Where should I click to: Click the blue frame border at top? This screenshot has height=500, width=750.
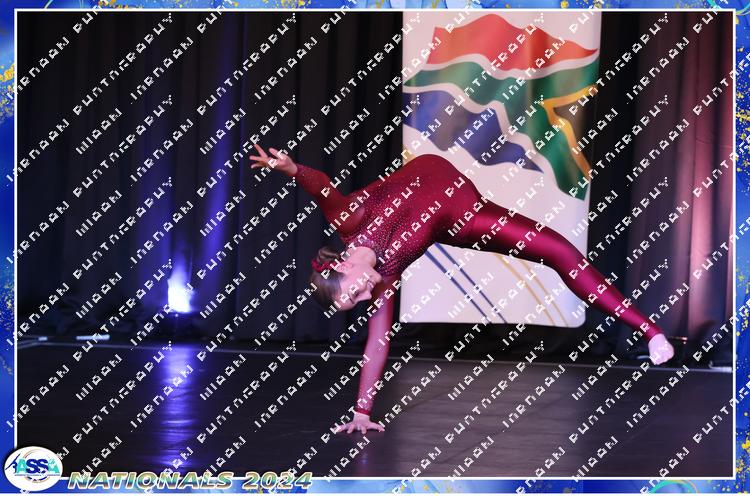click(x=375, y=5)
